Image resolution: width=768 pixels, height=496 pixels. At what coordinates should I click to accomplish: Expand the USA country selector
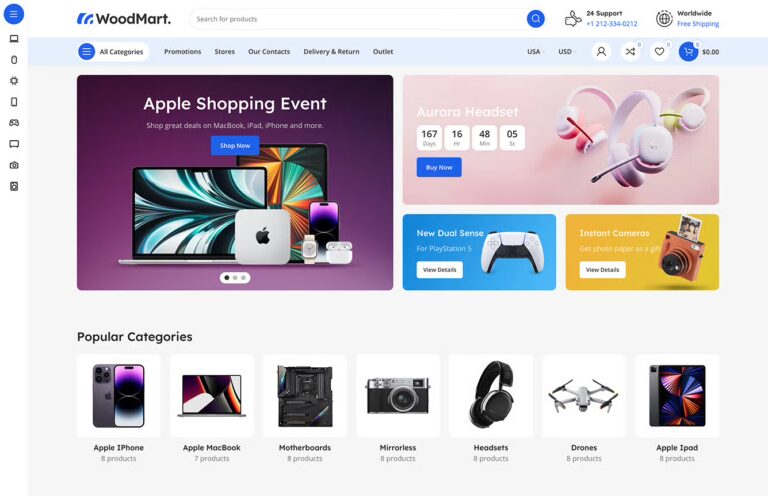[535, 51]
